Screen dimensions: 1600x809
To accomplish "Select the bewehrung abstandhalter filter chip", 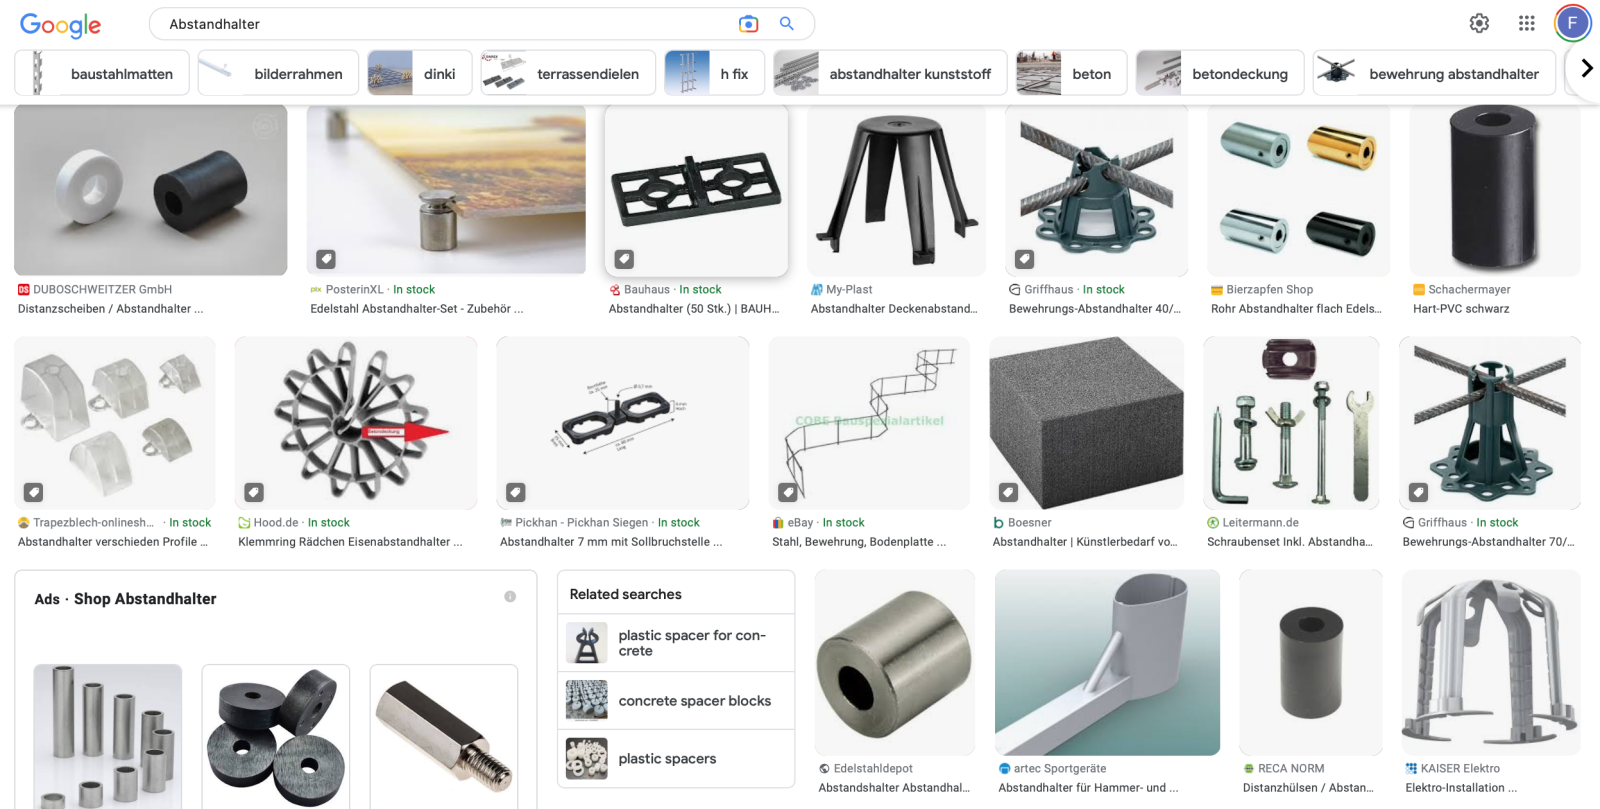I will pyautogui.click(x=1434, y=73).
